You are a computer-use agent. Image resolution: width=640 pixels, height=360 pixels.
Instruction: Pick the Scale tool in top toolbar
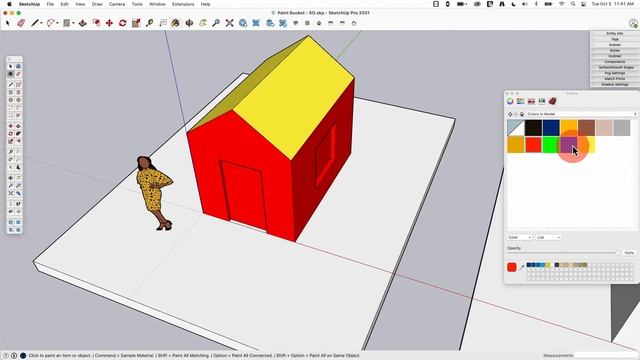pos(136,23)
